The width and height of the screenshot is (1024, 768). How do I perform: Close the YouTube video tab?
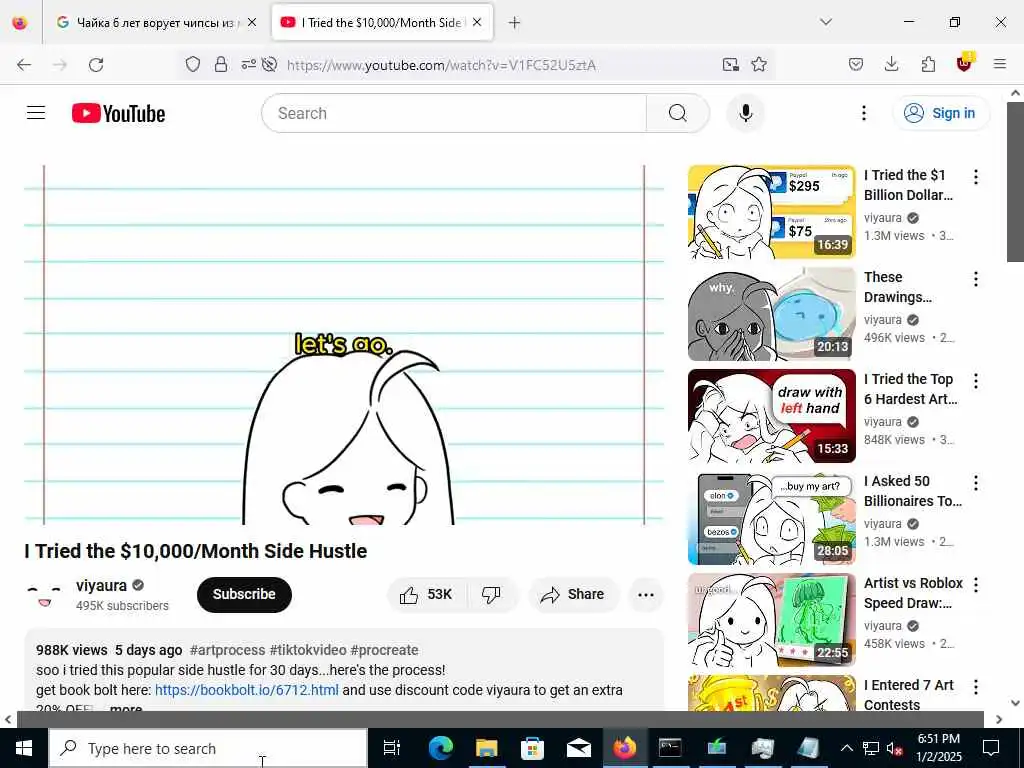pyautogui.click(x=477, y=22)
